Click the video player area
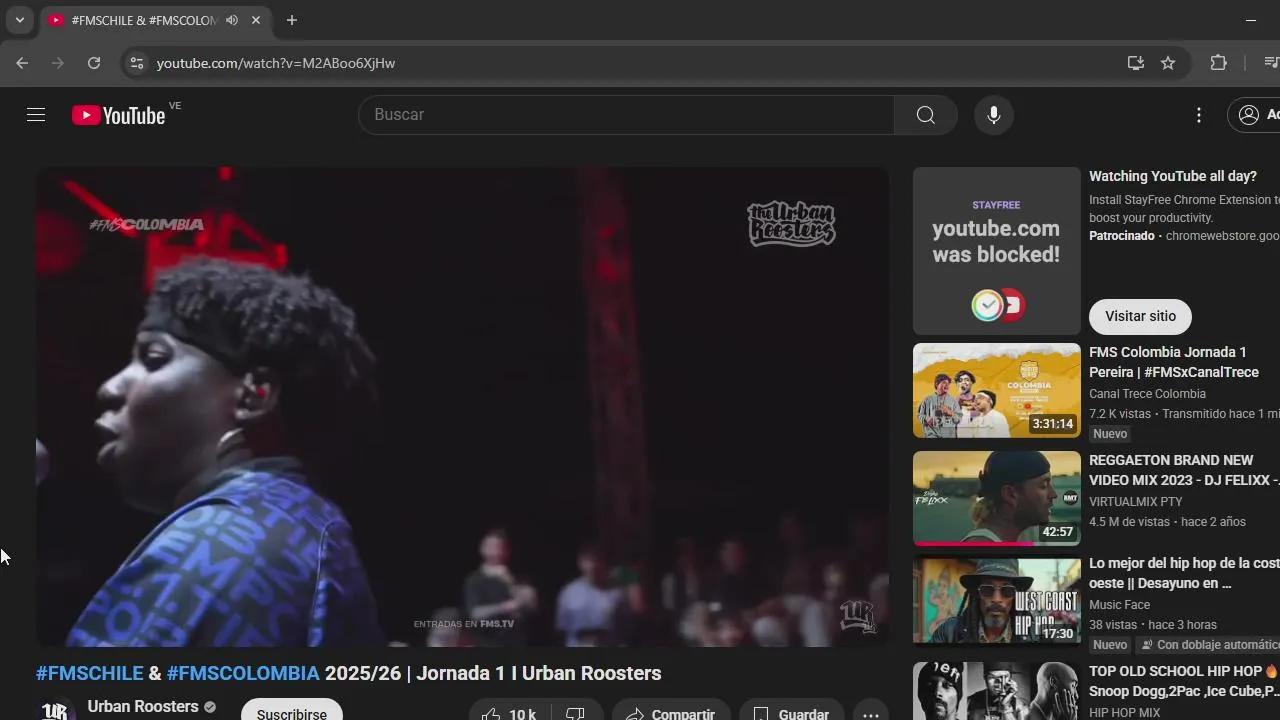The height and width of the screenshot is (720, 1280). pyautogui.click(x=462, y=406)
